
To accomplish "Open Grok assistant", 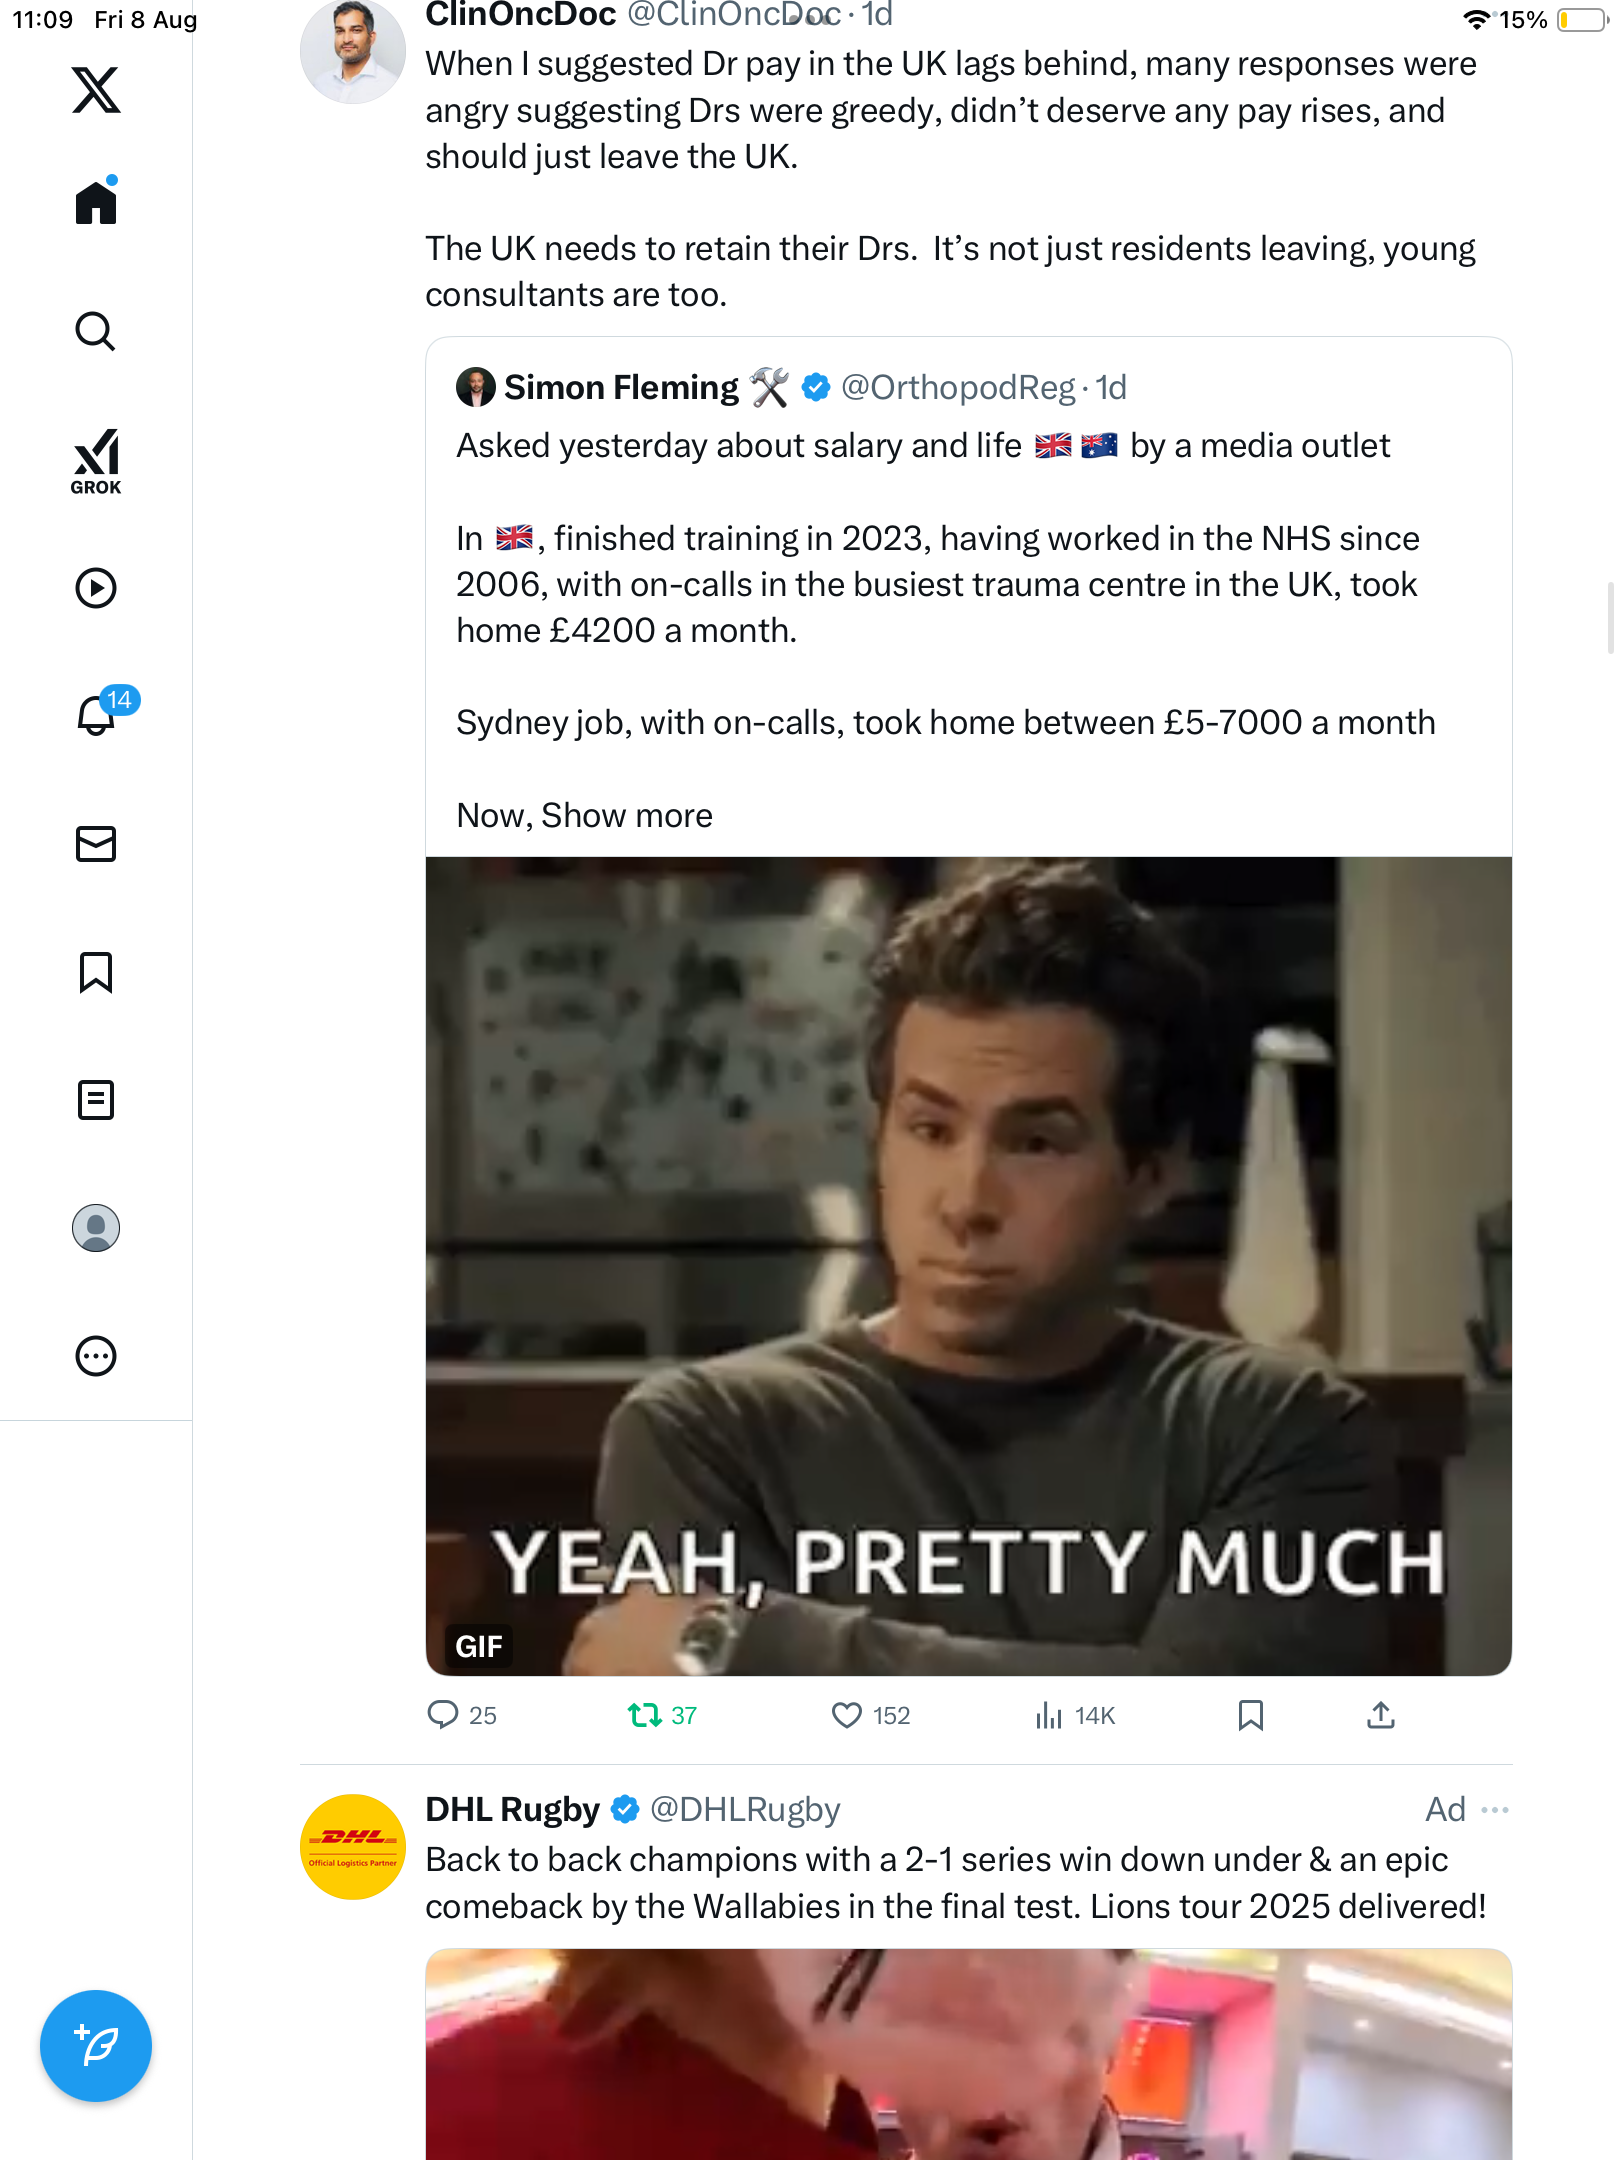I will click(x=96, y=461).
